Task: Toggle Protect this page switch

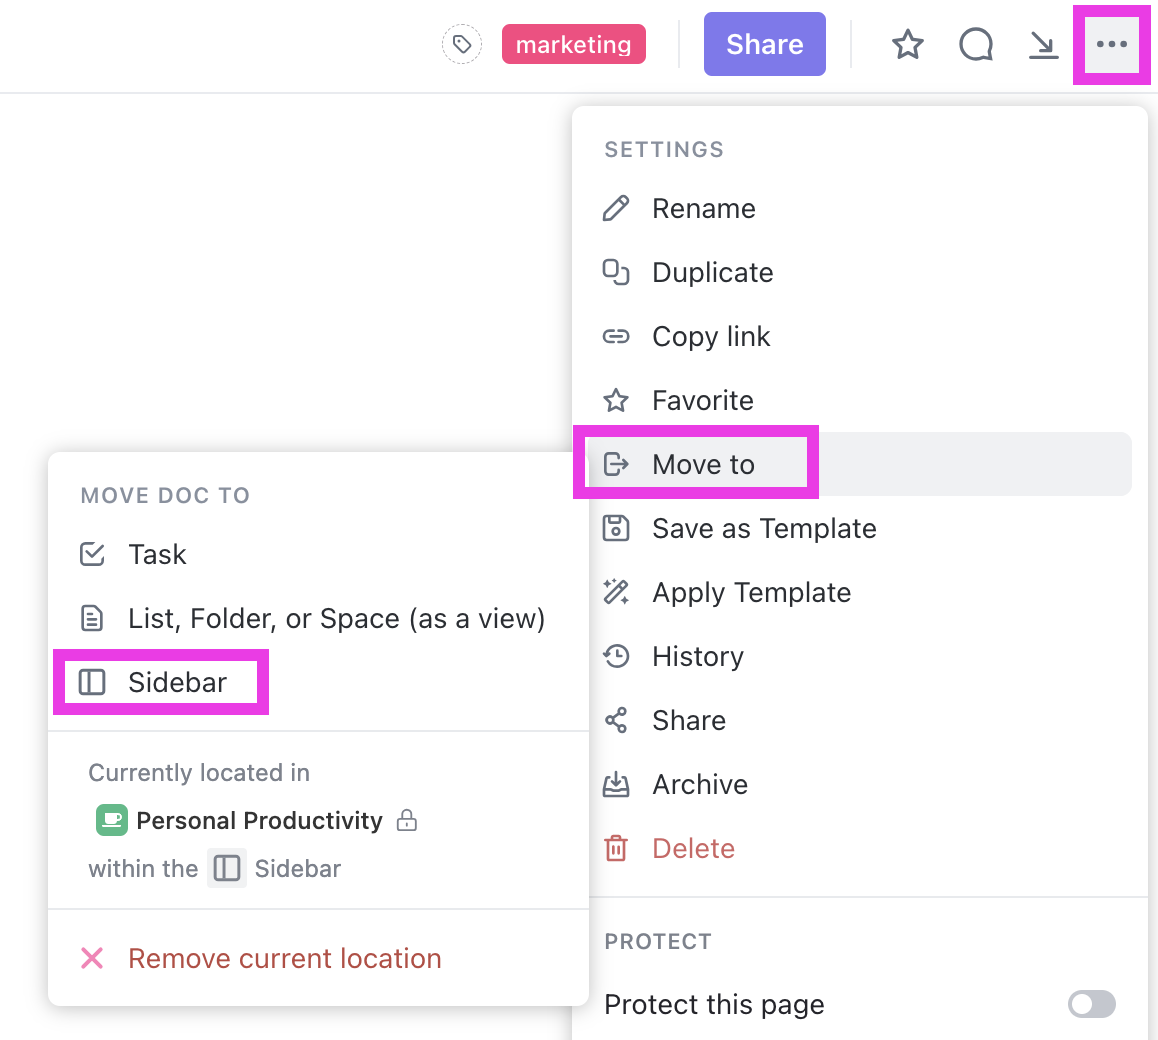Action: tap(1091, 1004)
